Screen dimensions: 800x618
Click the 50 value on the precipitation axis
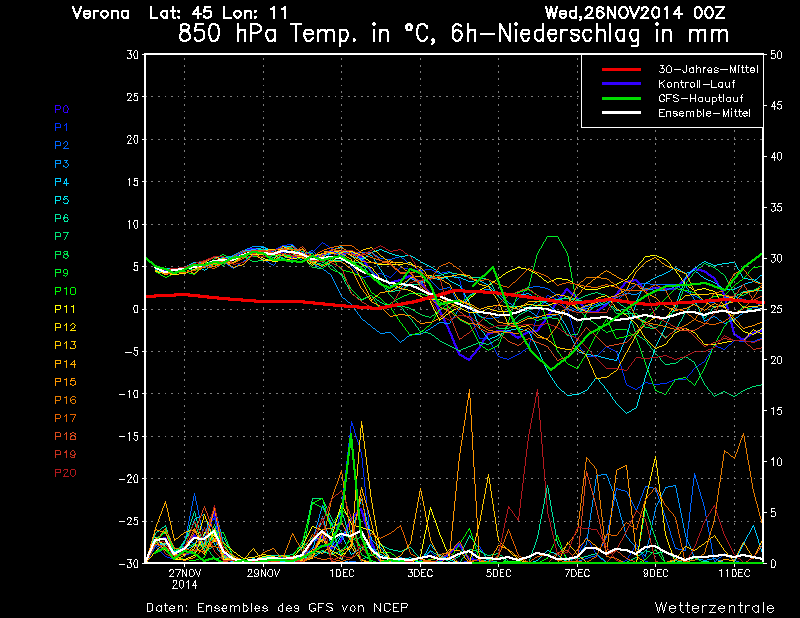click(x=776, y=55)
